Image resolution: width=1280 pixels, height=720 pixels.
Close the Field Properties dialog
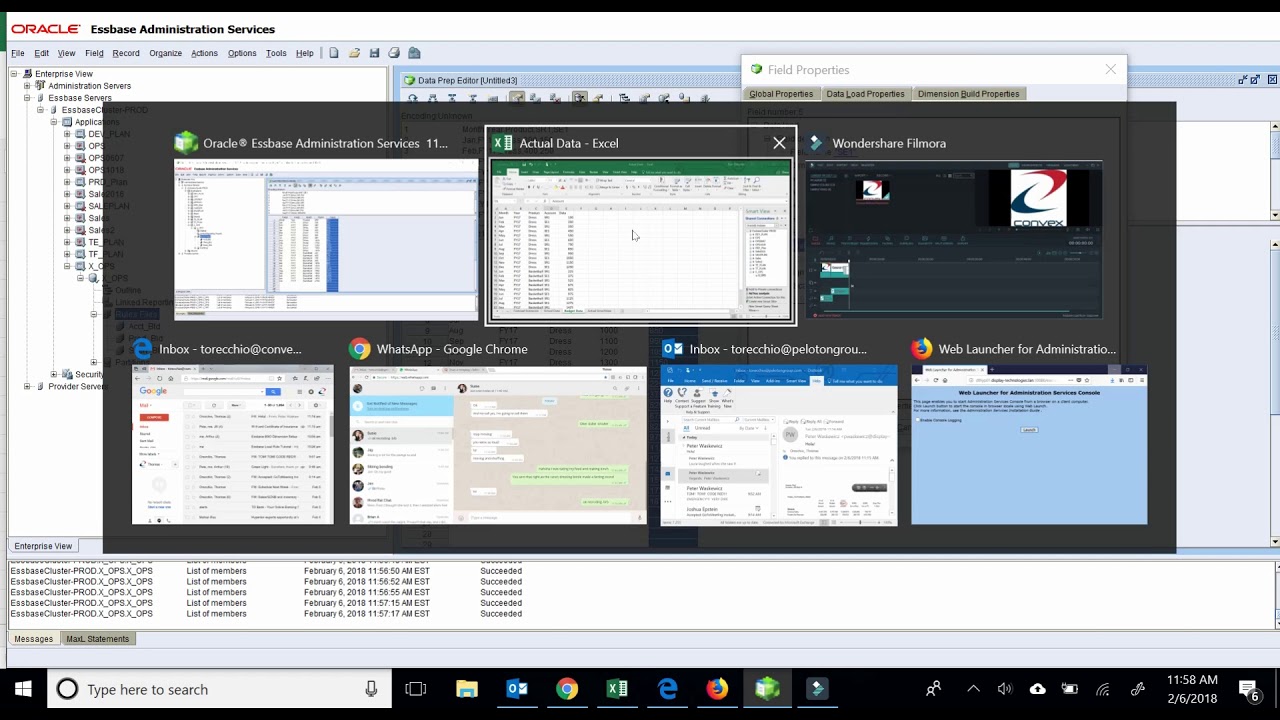pyautogui.click(x=1110, y=69)
